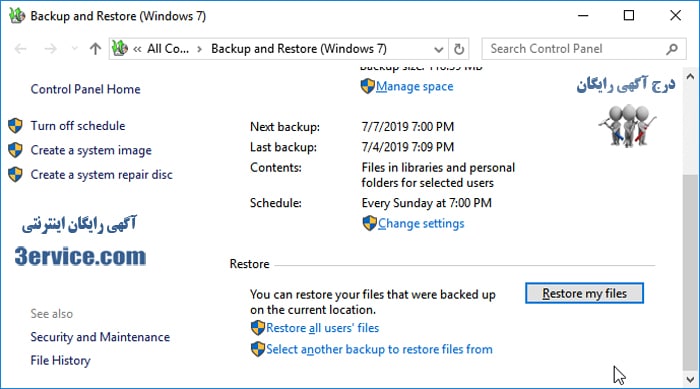Click the Restore my files button
700x389 pixels.
pos(584,293)
